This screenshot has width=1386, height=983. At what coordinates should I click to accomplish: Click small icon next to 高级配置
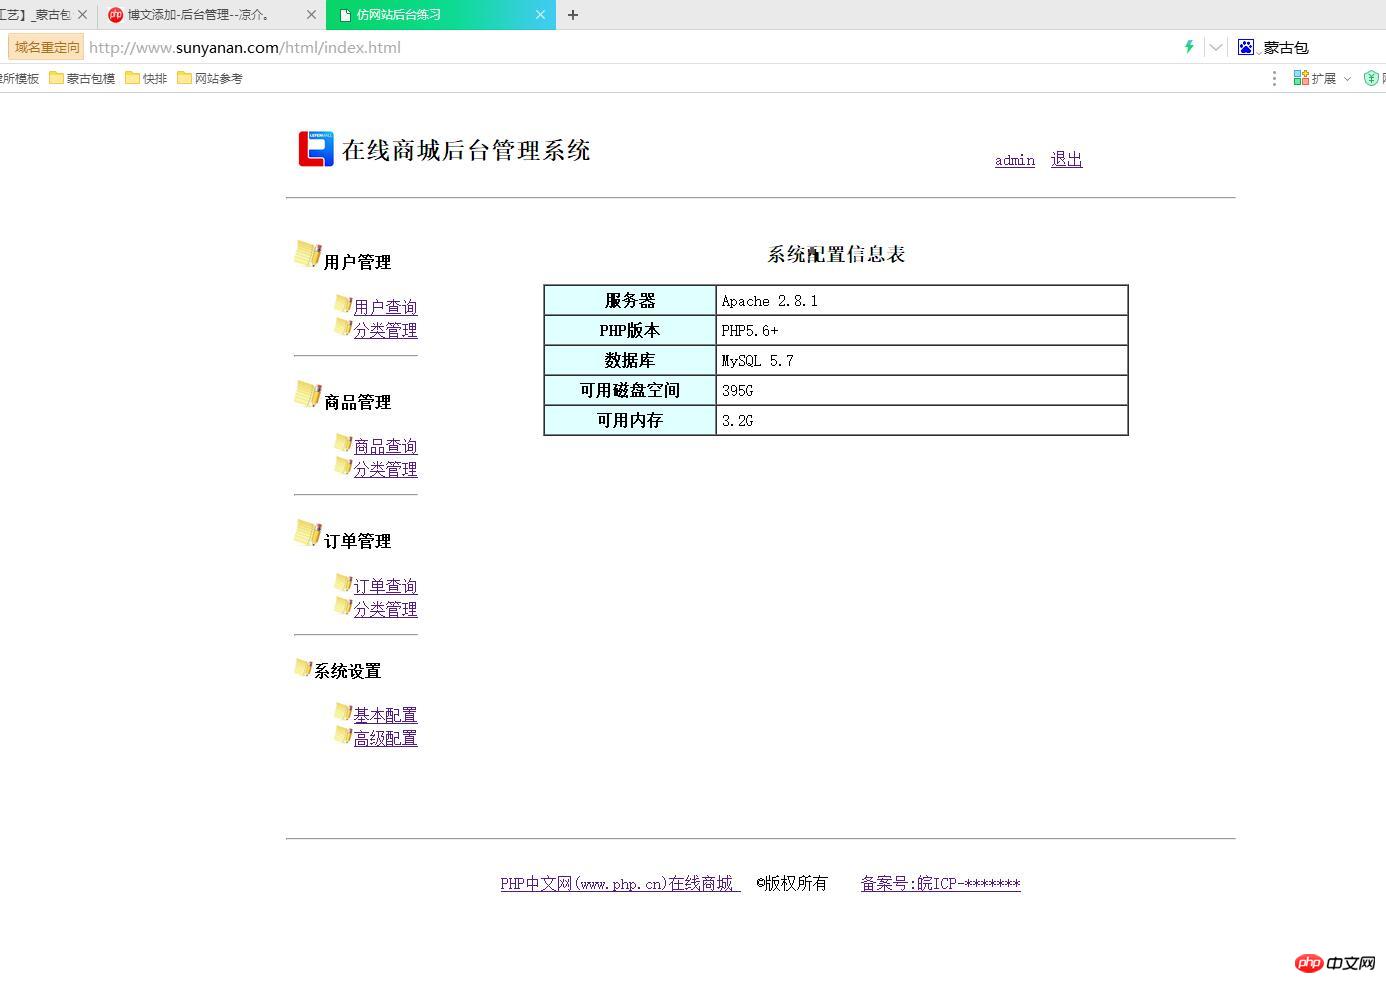pyautogui.click(x=343, y=735)
